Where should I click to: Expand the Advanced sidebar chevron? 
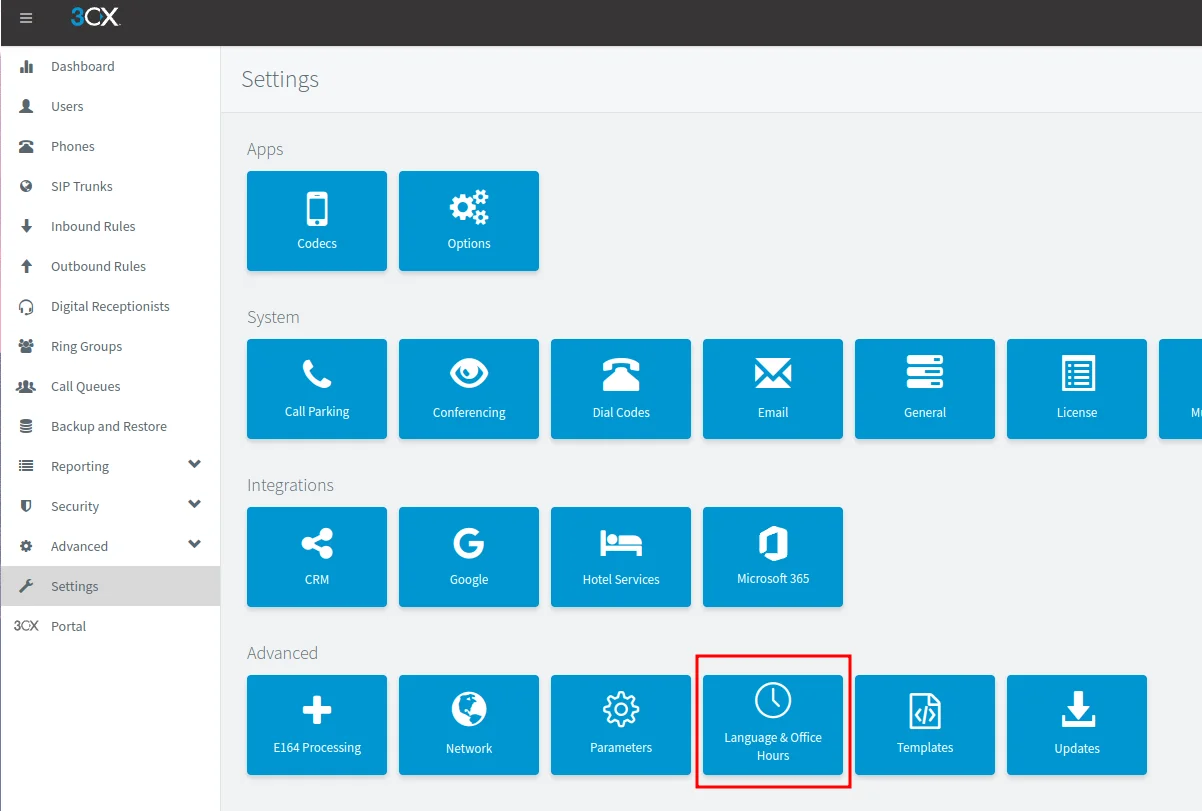[195, 545]
